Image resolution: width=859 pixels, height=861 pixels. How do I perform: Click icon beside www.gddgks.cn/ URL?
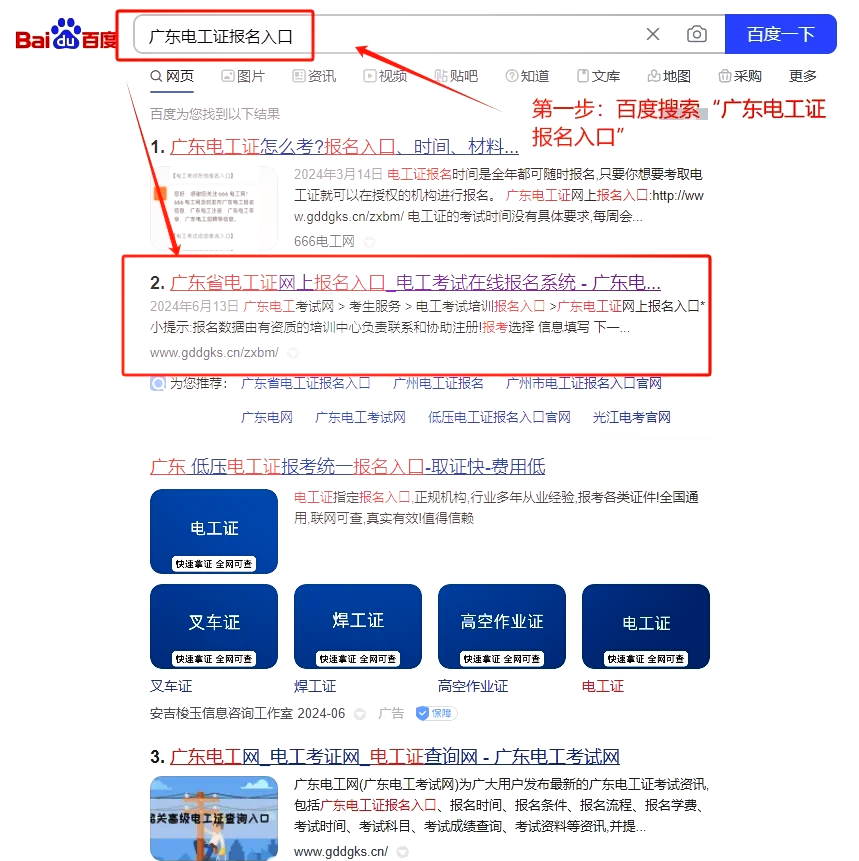tap(403, 852)
